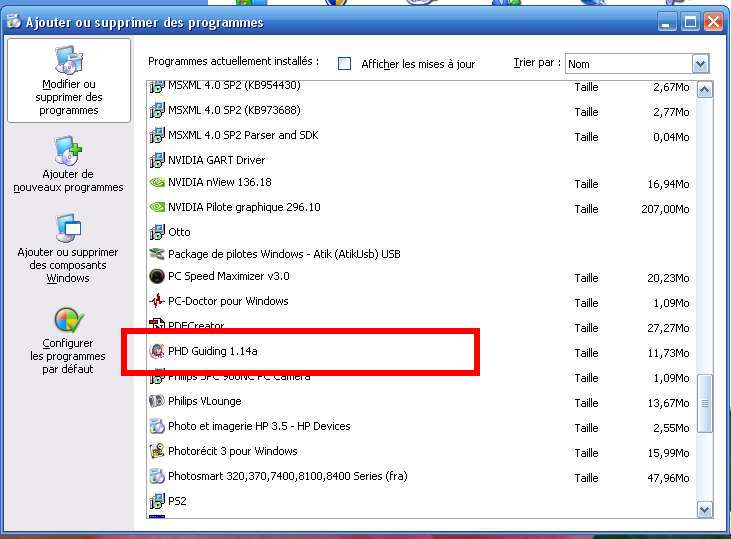Click the Photosmart Series (fra) icon
Image resolution: width=731 pixels, height=539 pixels.
click(x=157, y=476)
